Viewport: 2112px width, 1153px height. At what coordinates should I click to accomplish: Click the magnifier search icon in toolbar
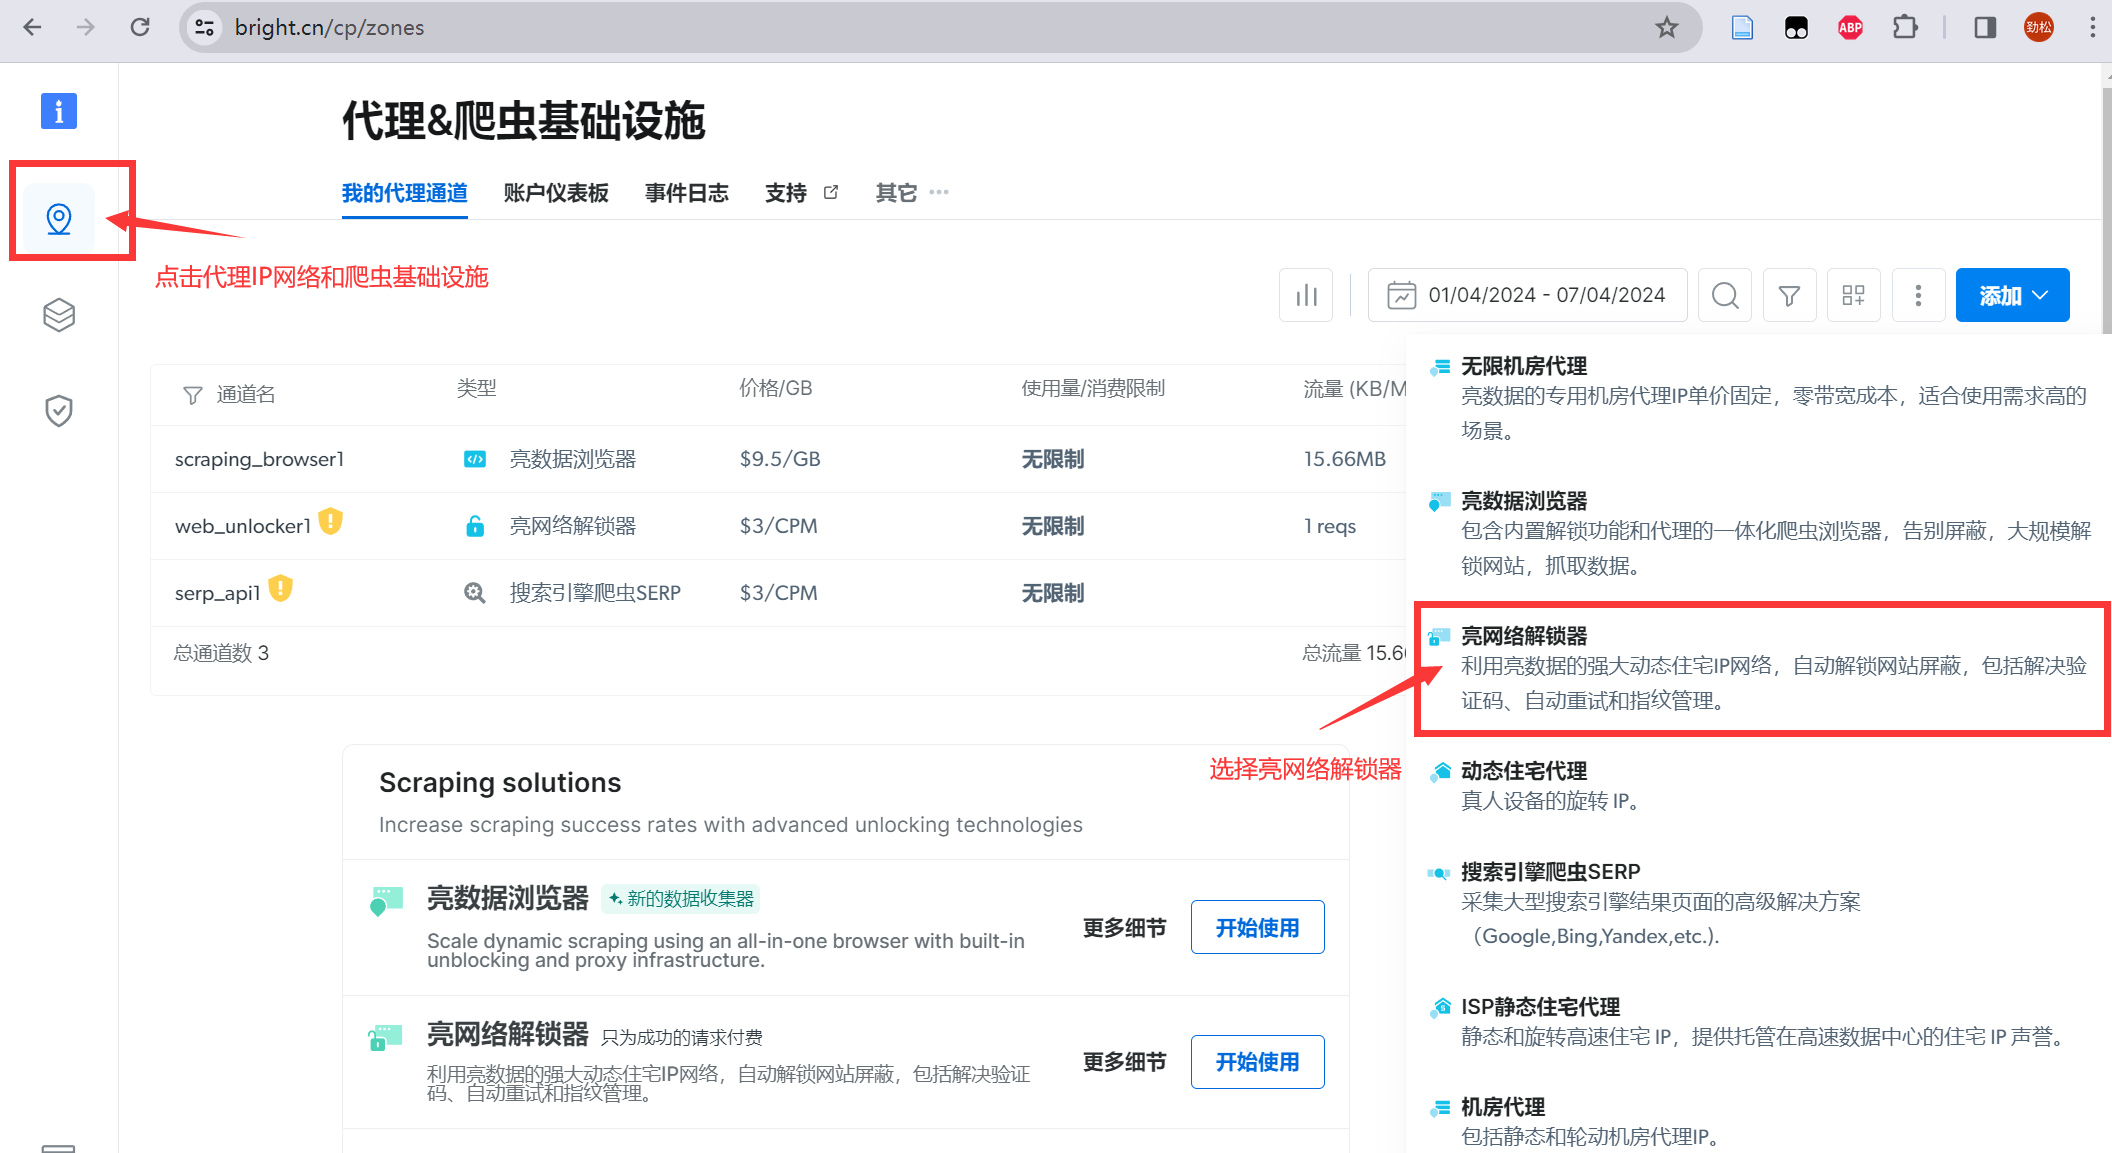click(x=1725, y=295)
